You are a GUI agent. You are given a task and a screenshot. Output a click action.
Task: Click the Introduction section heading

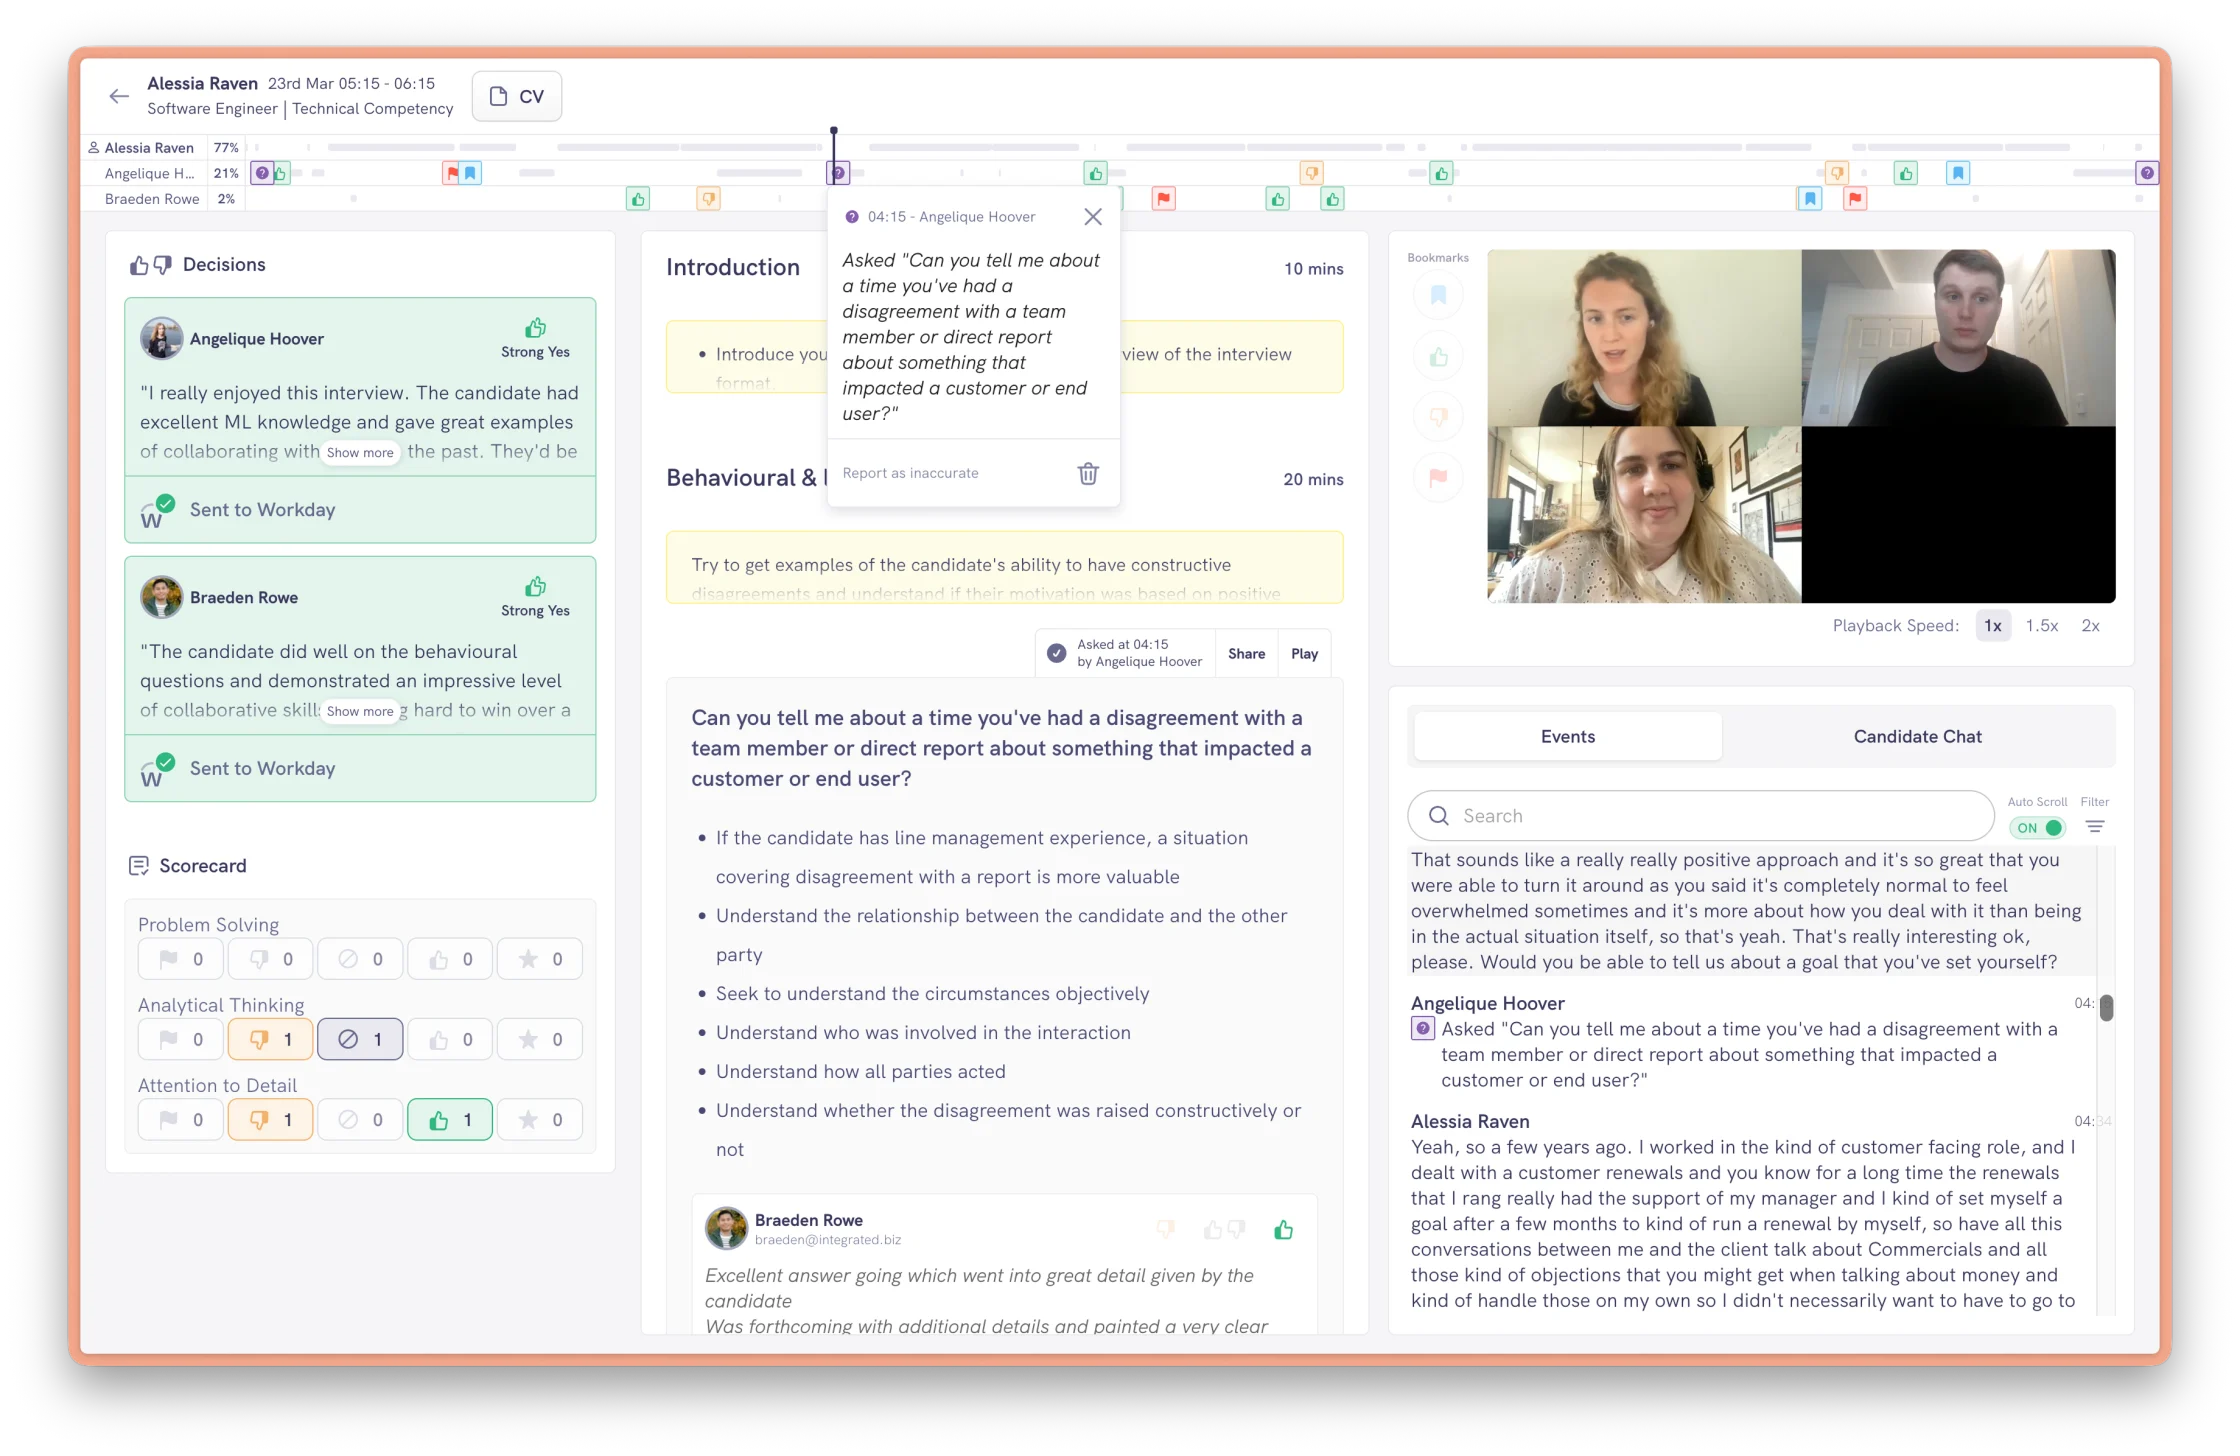733,267
